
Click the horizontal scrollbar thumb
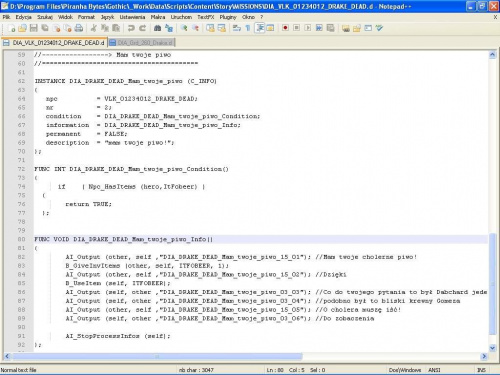157,356
